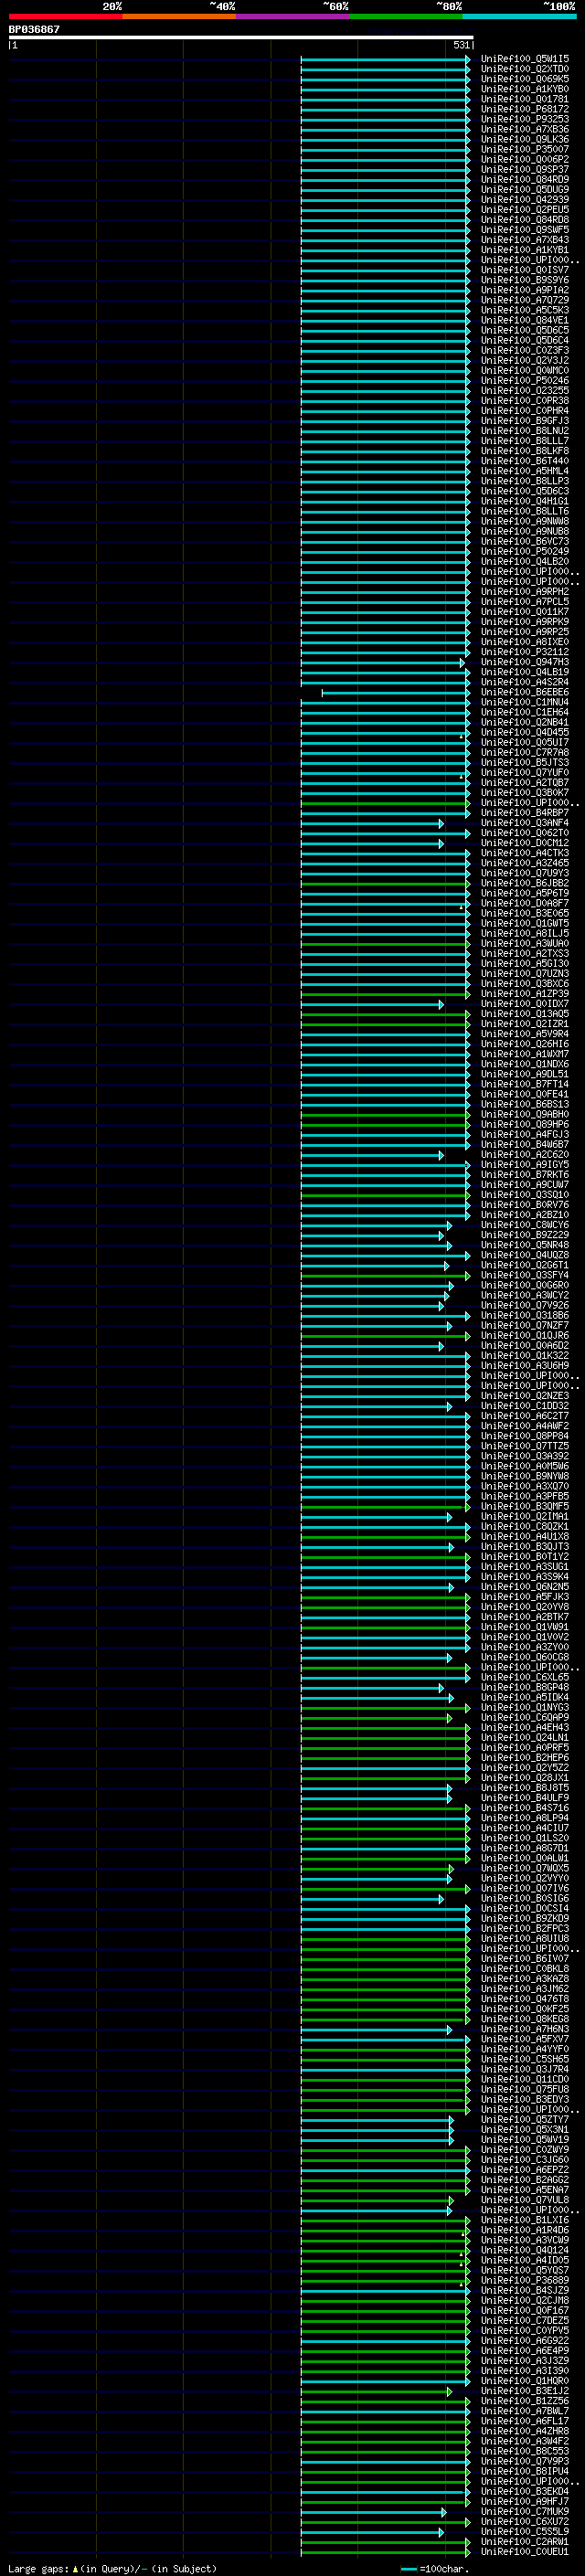Click the red ~20% identity color segment

[x=65, y=16]
